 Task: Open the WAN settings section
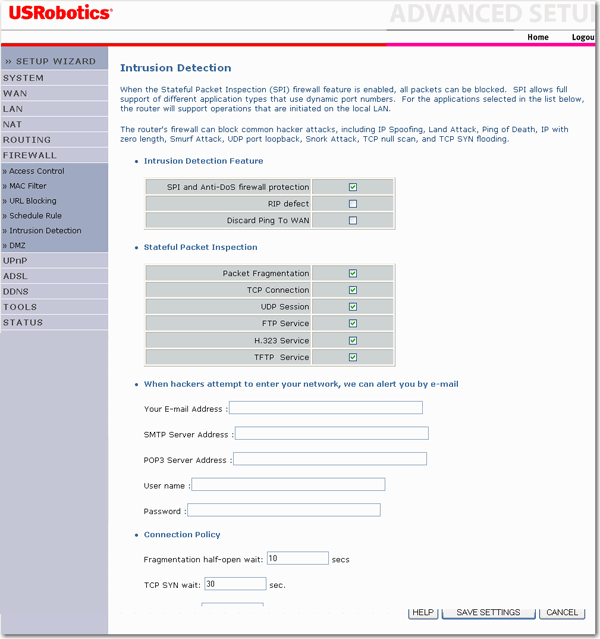[15, 93]
